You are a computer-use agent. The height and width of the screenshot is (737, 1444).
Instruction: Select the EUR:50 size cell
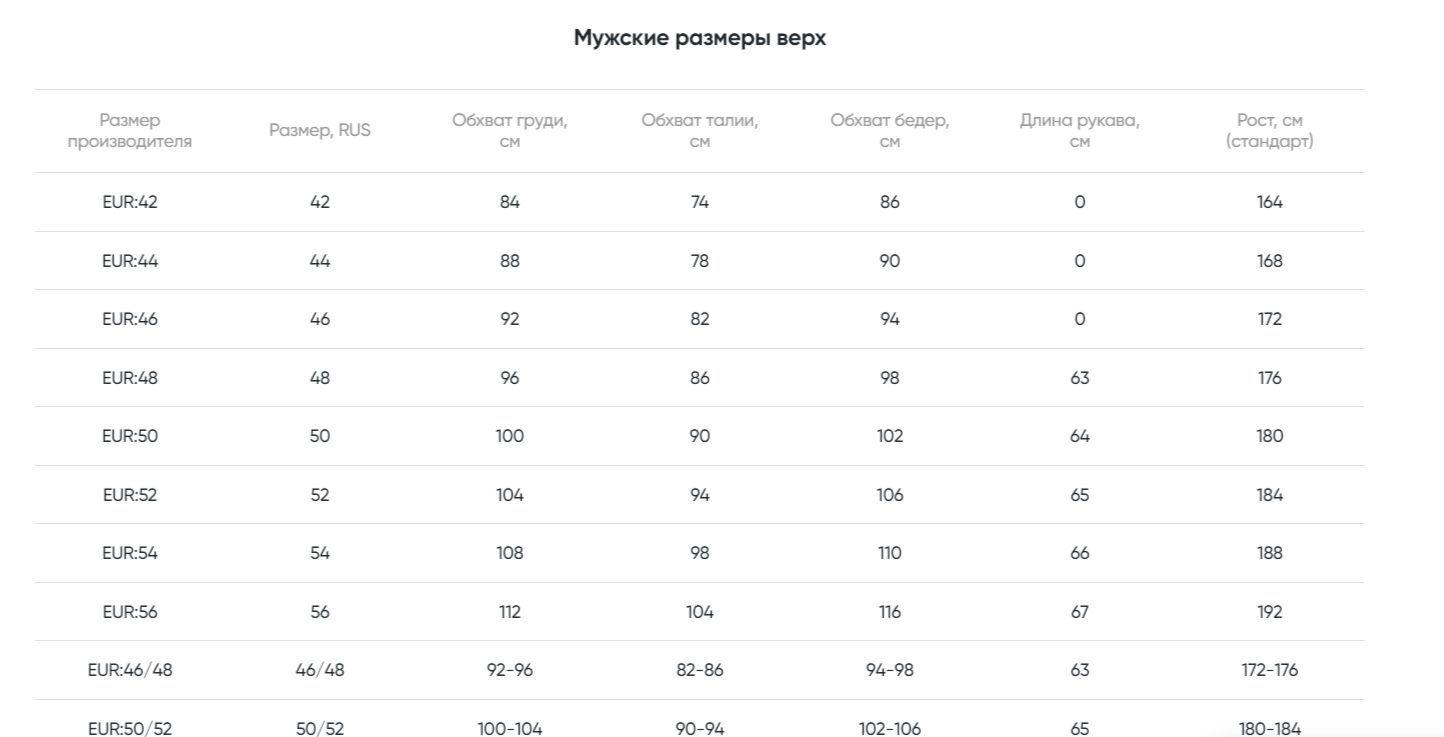pyautogui.click(x=130, y=436)
